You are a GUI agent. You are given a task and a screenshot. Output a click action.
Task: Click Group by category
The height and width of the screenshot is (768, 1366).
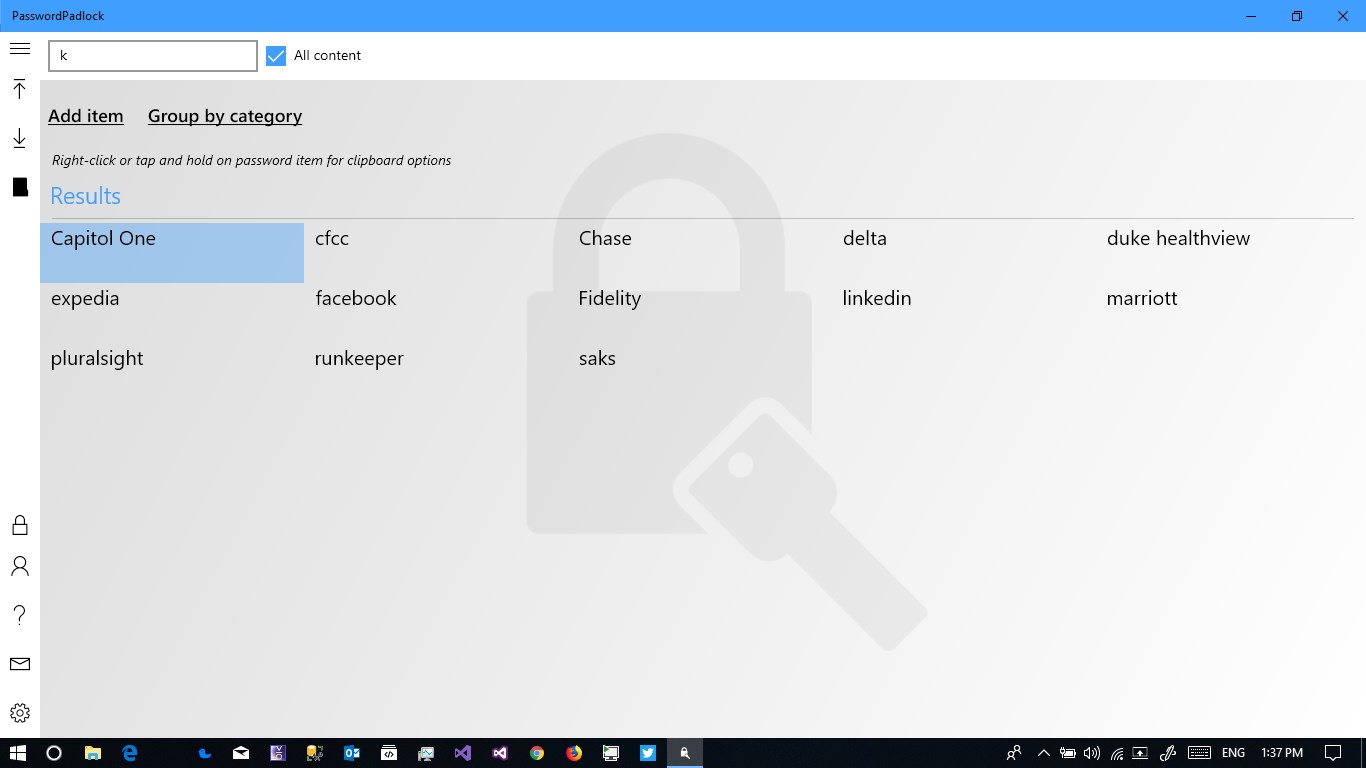[x=224, y=116]
